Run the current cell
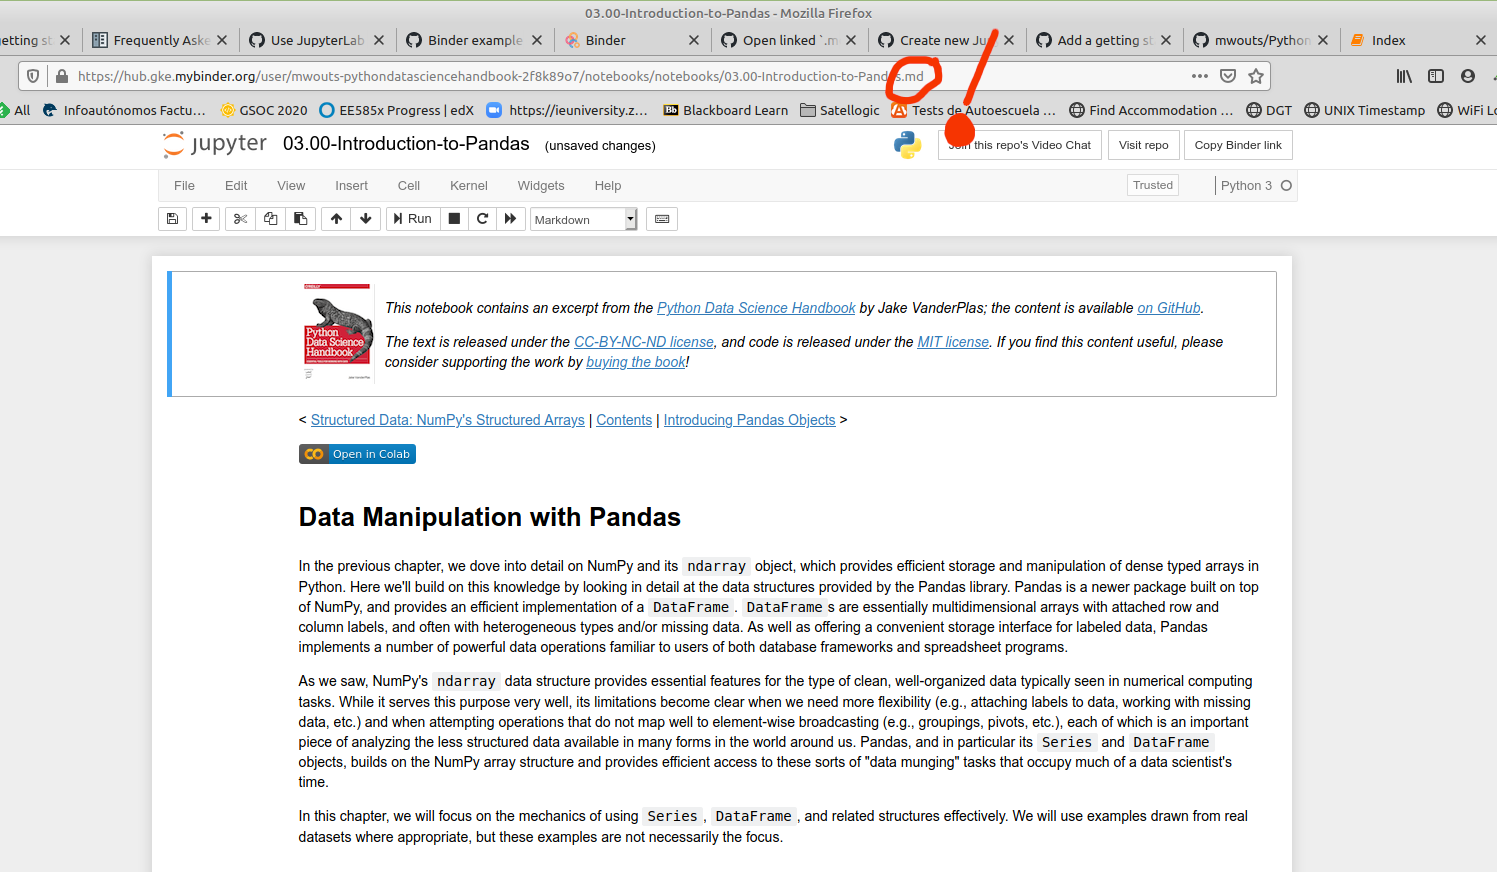This screenshot has width=1497, height=872. 412,218
